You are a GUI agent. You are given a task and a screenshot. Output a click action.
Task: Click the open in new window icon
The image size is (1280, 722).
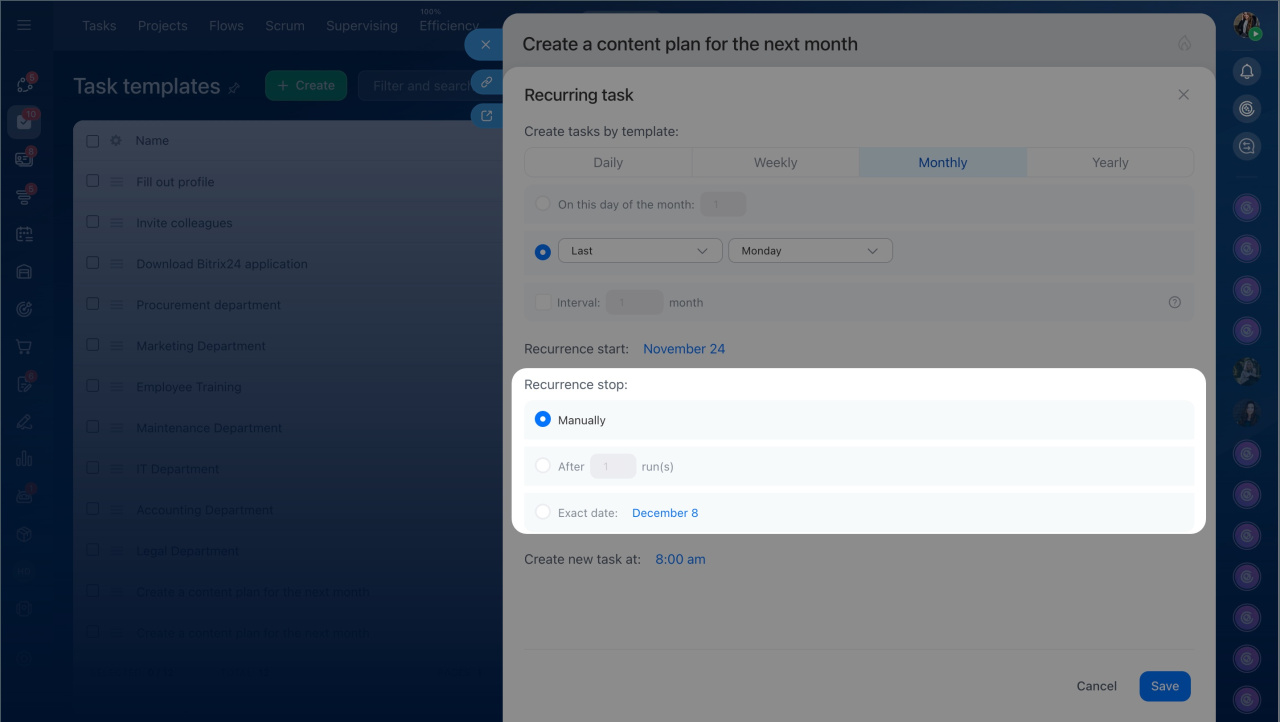[x=486, y=116]
